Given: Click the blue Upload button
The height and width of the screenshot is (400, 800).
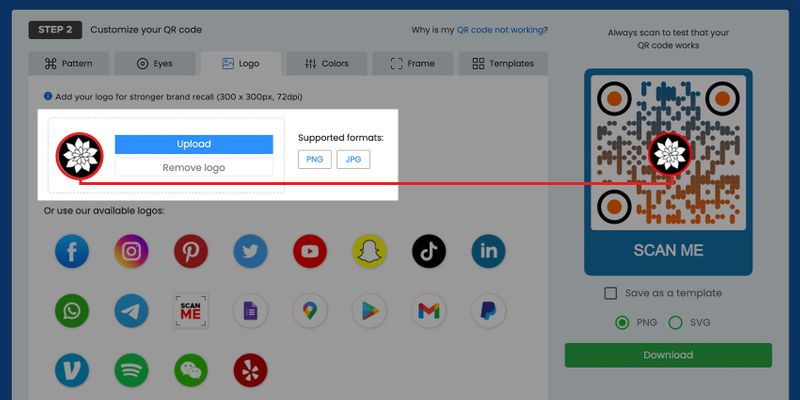Looking at the screenshot, I should pyautogui.click(x=194, y=144).
